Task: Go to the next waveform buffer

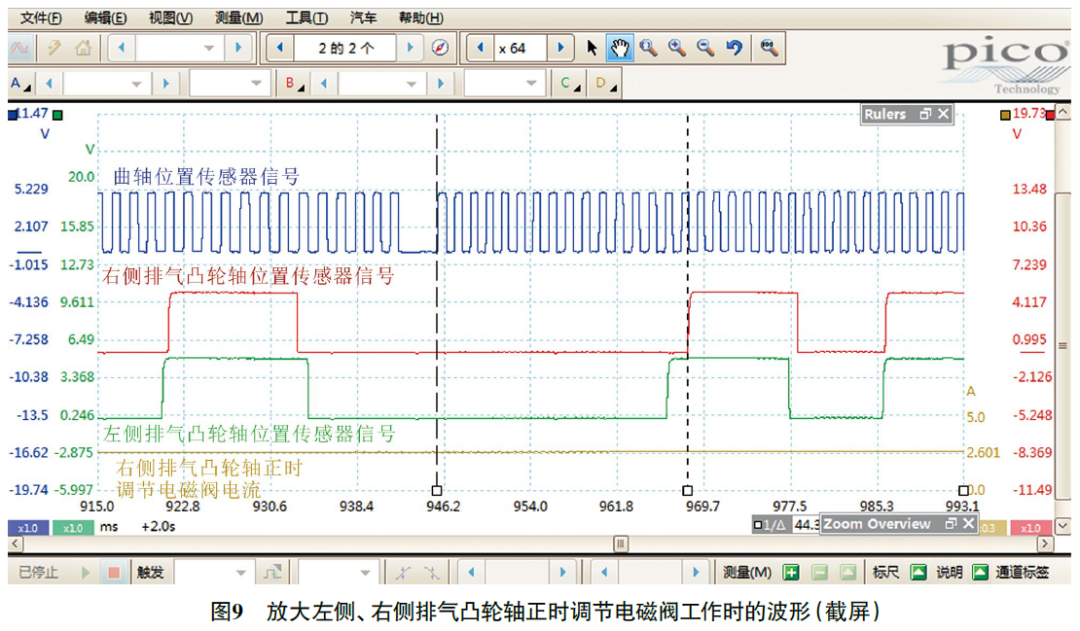Action: [410, 48]
